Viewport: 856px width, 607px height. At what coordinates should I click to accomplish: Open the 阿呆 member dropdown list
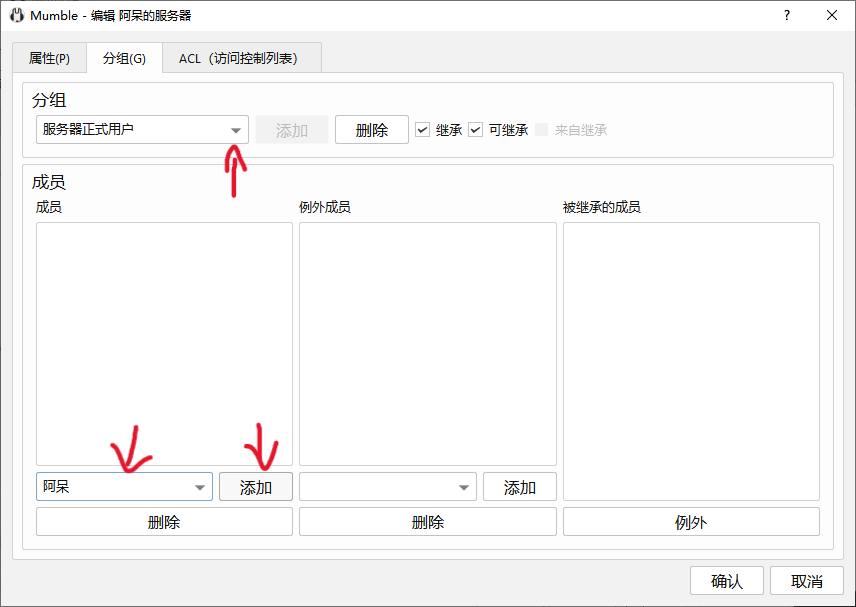coord(198,487)
